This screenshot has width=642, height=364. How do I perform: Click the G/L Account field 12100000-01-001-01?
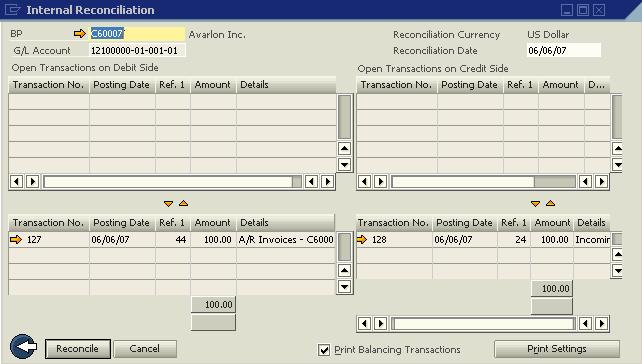[137, 50]
